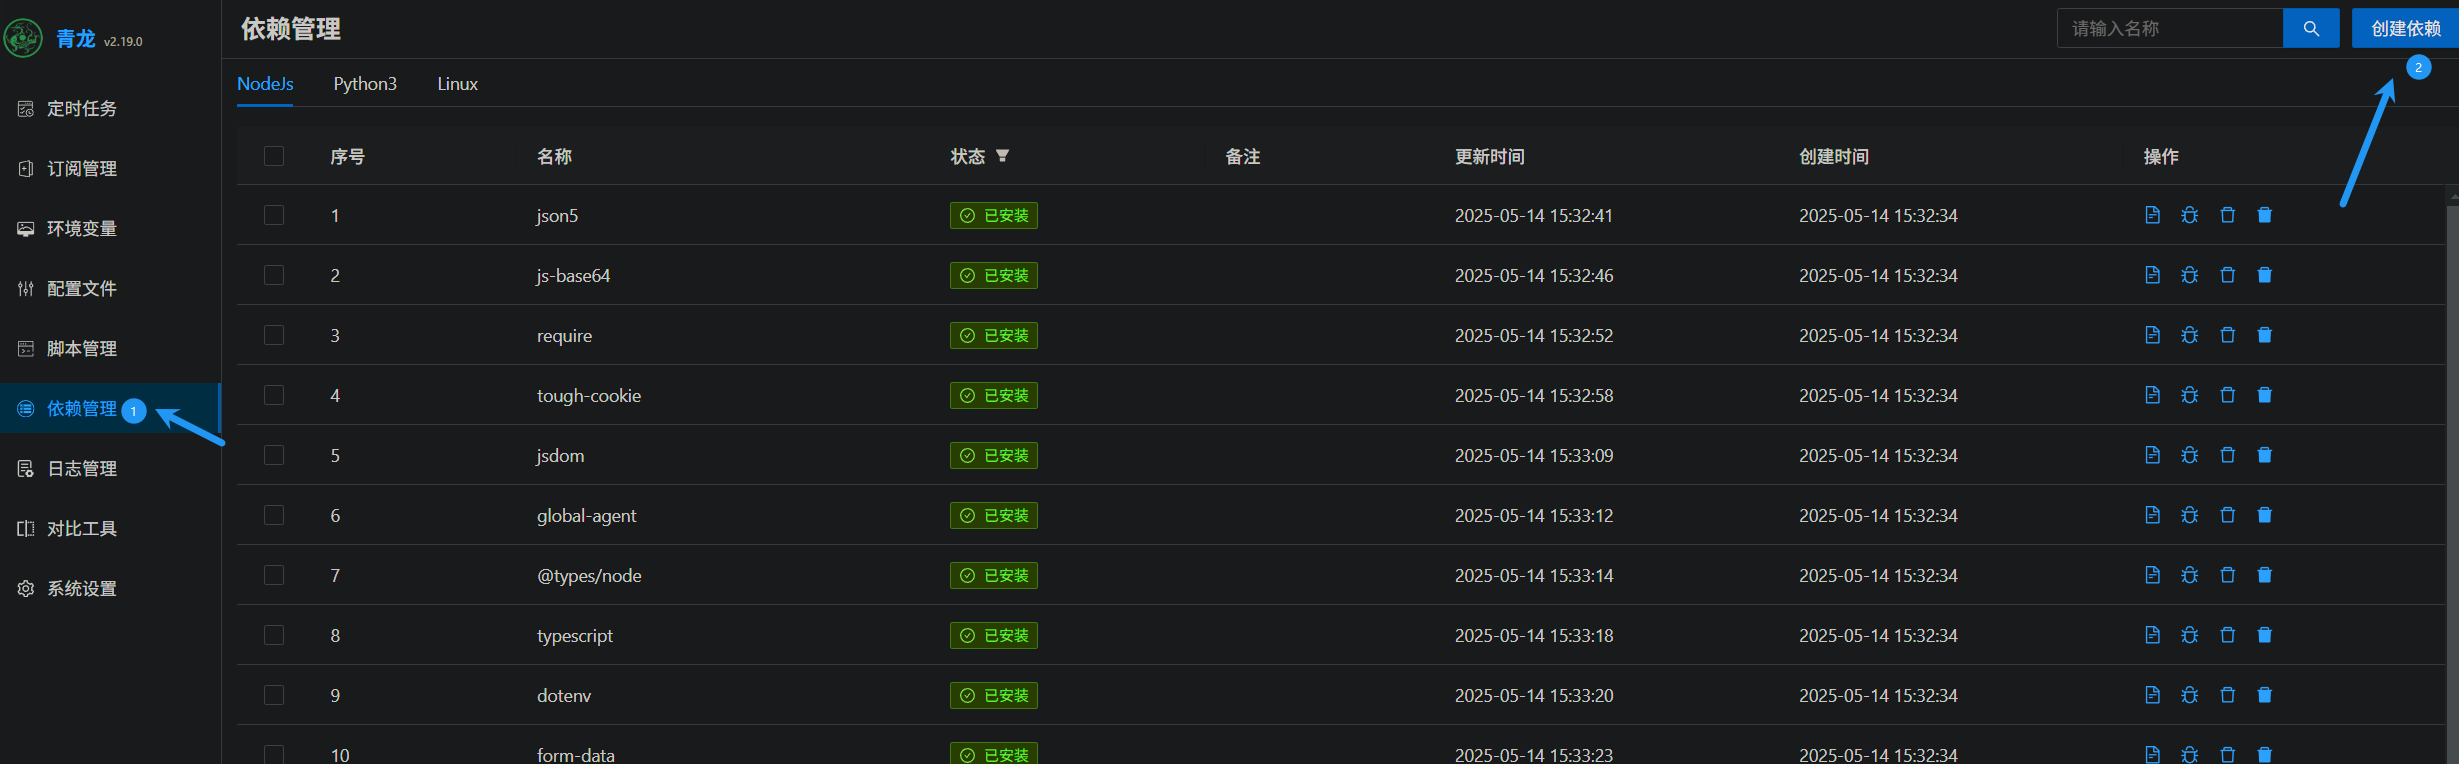Click the filled trash icon for json5

[x=2265, y=215]
